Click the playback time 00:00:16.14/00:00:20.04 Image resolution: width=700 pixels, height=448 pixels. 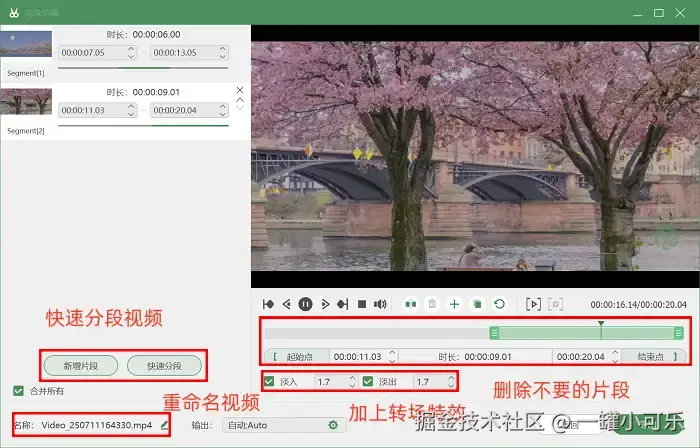tap(638, 305)
